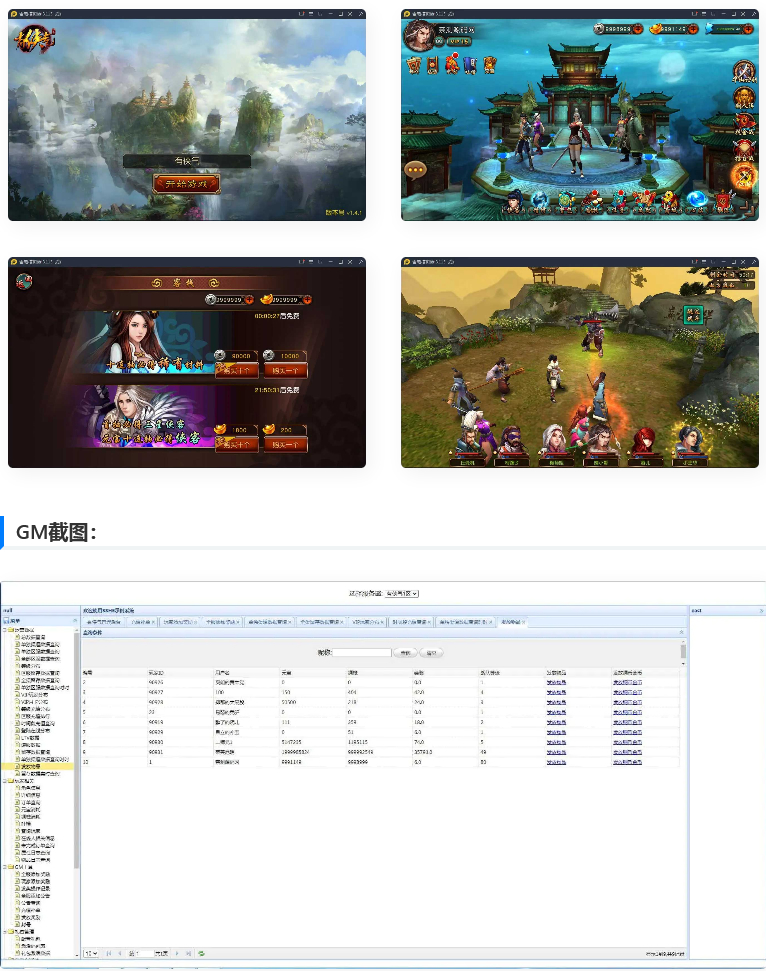The height and width of the screenshot is (971, 766).
Task: Click the vertical scrollbar of GM data table
Action: [x=683, y=655]
